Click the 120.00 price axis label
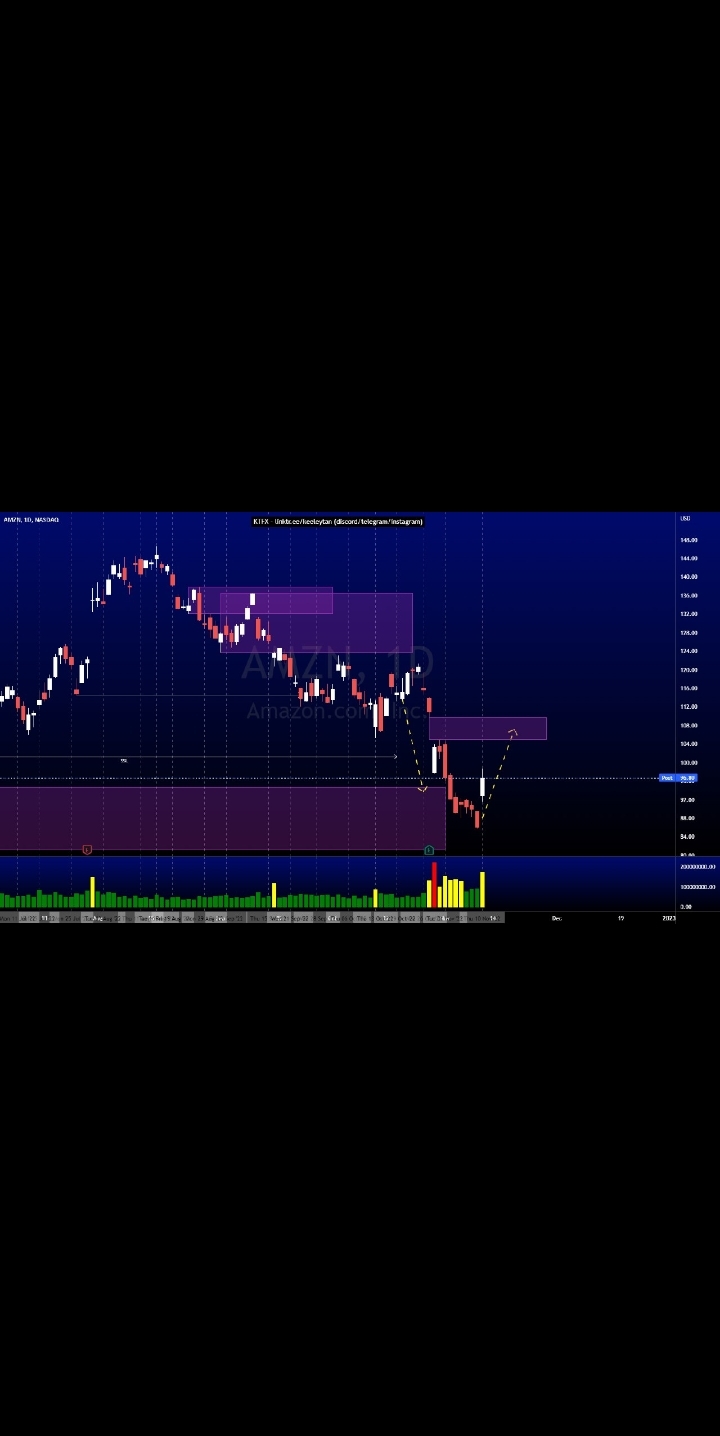The image size is (720, 1436). coord(688,670)
